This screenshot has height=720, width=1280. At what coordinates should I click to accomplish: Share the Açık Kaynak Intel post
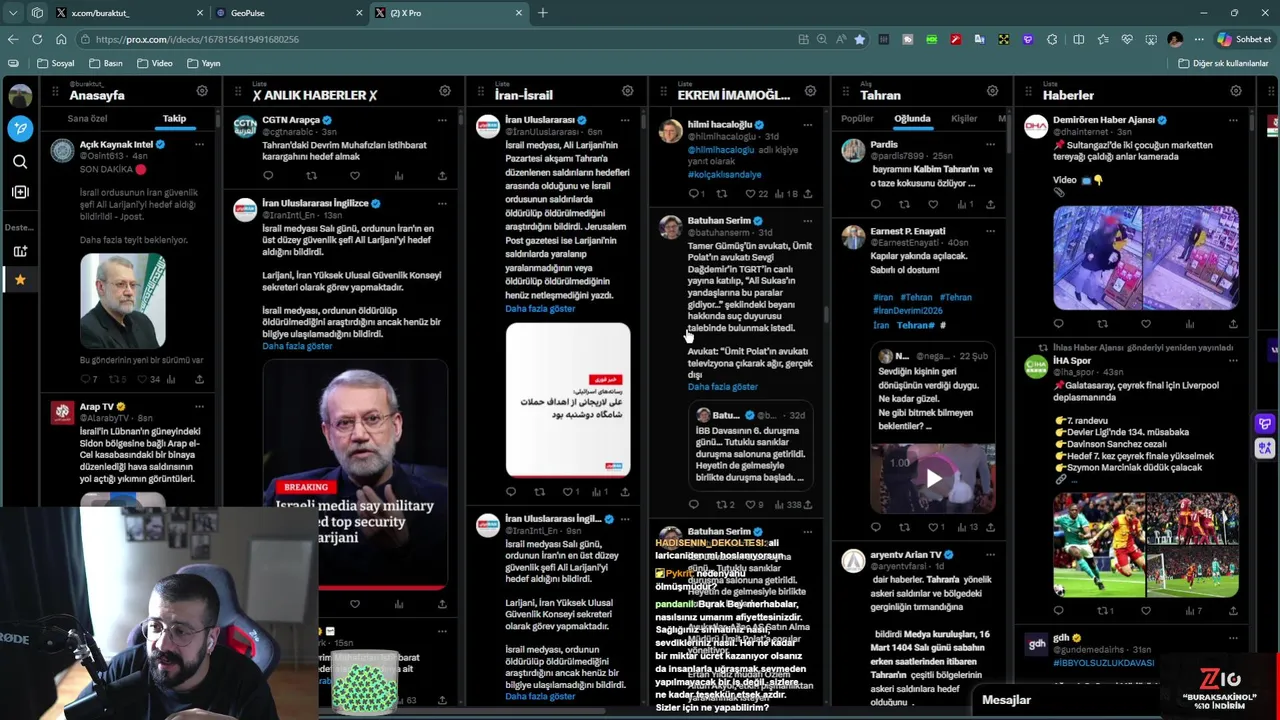coord(199,379)
